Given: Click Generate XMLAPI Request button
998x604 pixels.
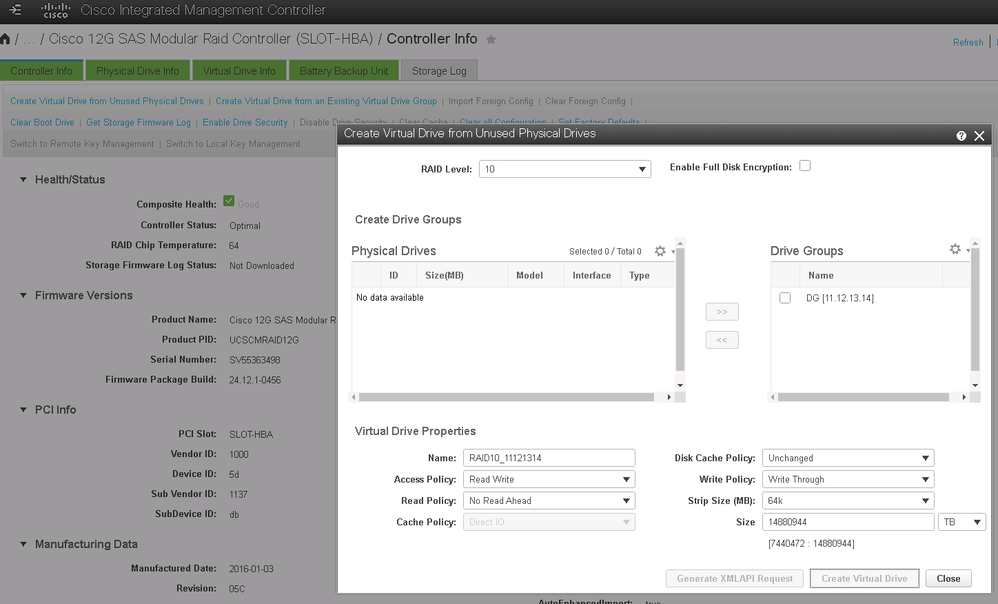Looking at the screenshot, I should click(734, 579).
